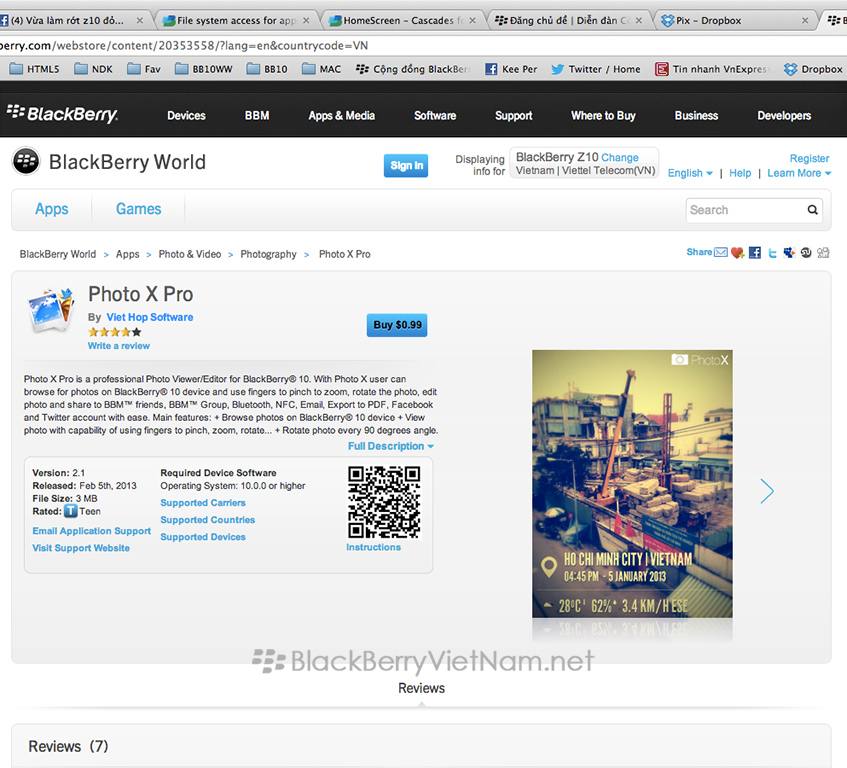Click the StumbleUpon share icon
This screenshot has width=847, height=768.
[806, 253]
